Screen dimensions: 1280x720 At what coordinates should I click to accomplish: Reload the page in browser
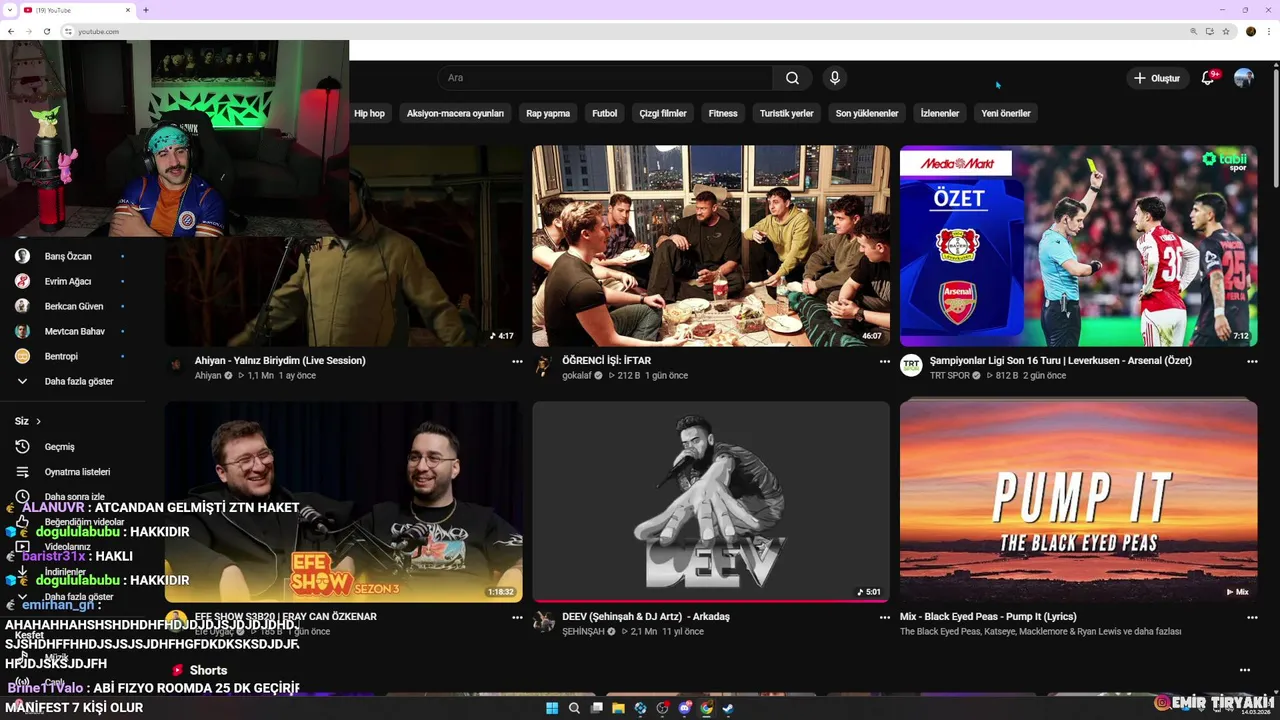pyautogui.click(x=46, y=31)
